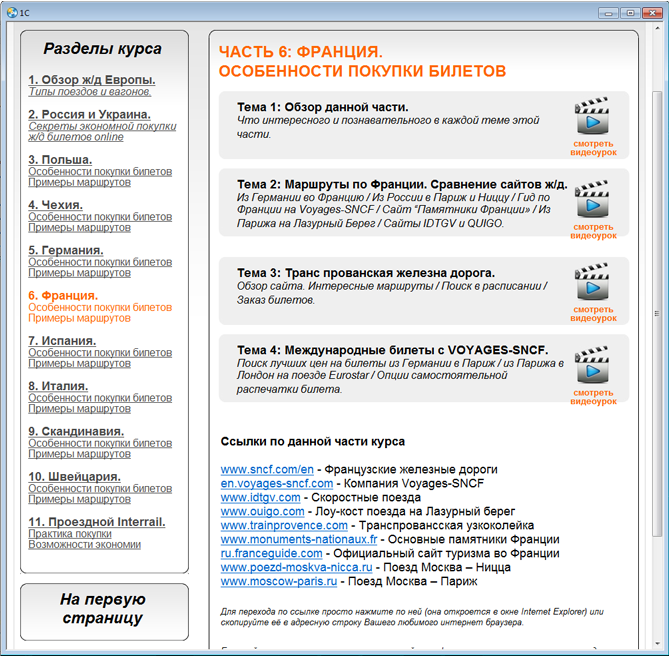Open 'Особенности покупки билетов' under Италия
The width and height of the screenshot is (669, 656).
pos(100,398)
